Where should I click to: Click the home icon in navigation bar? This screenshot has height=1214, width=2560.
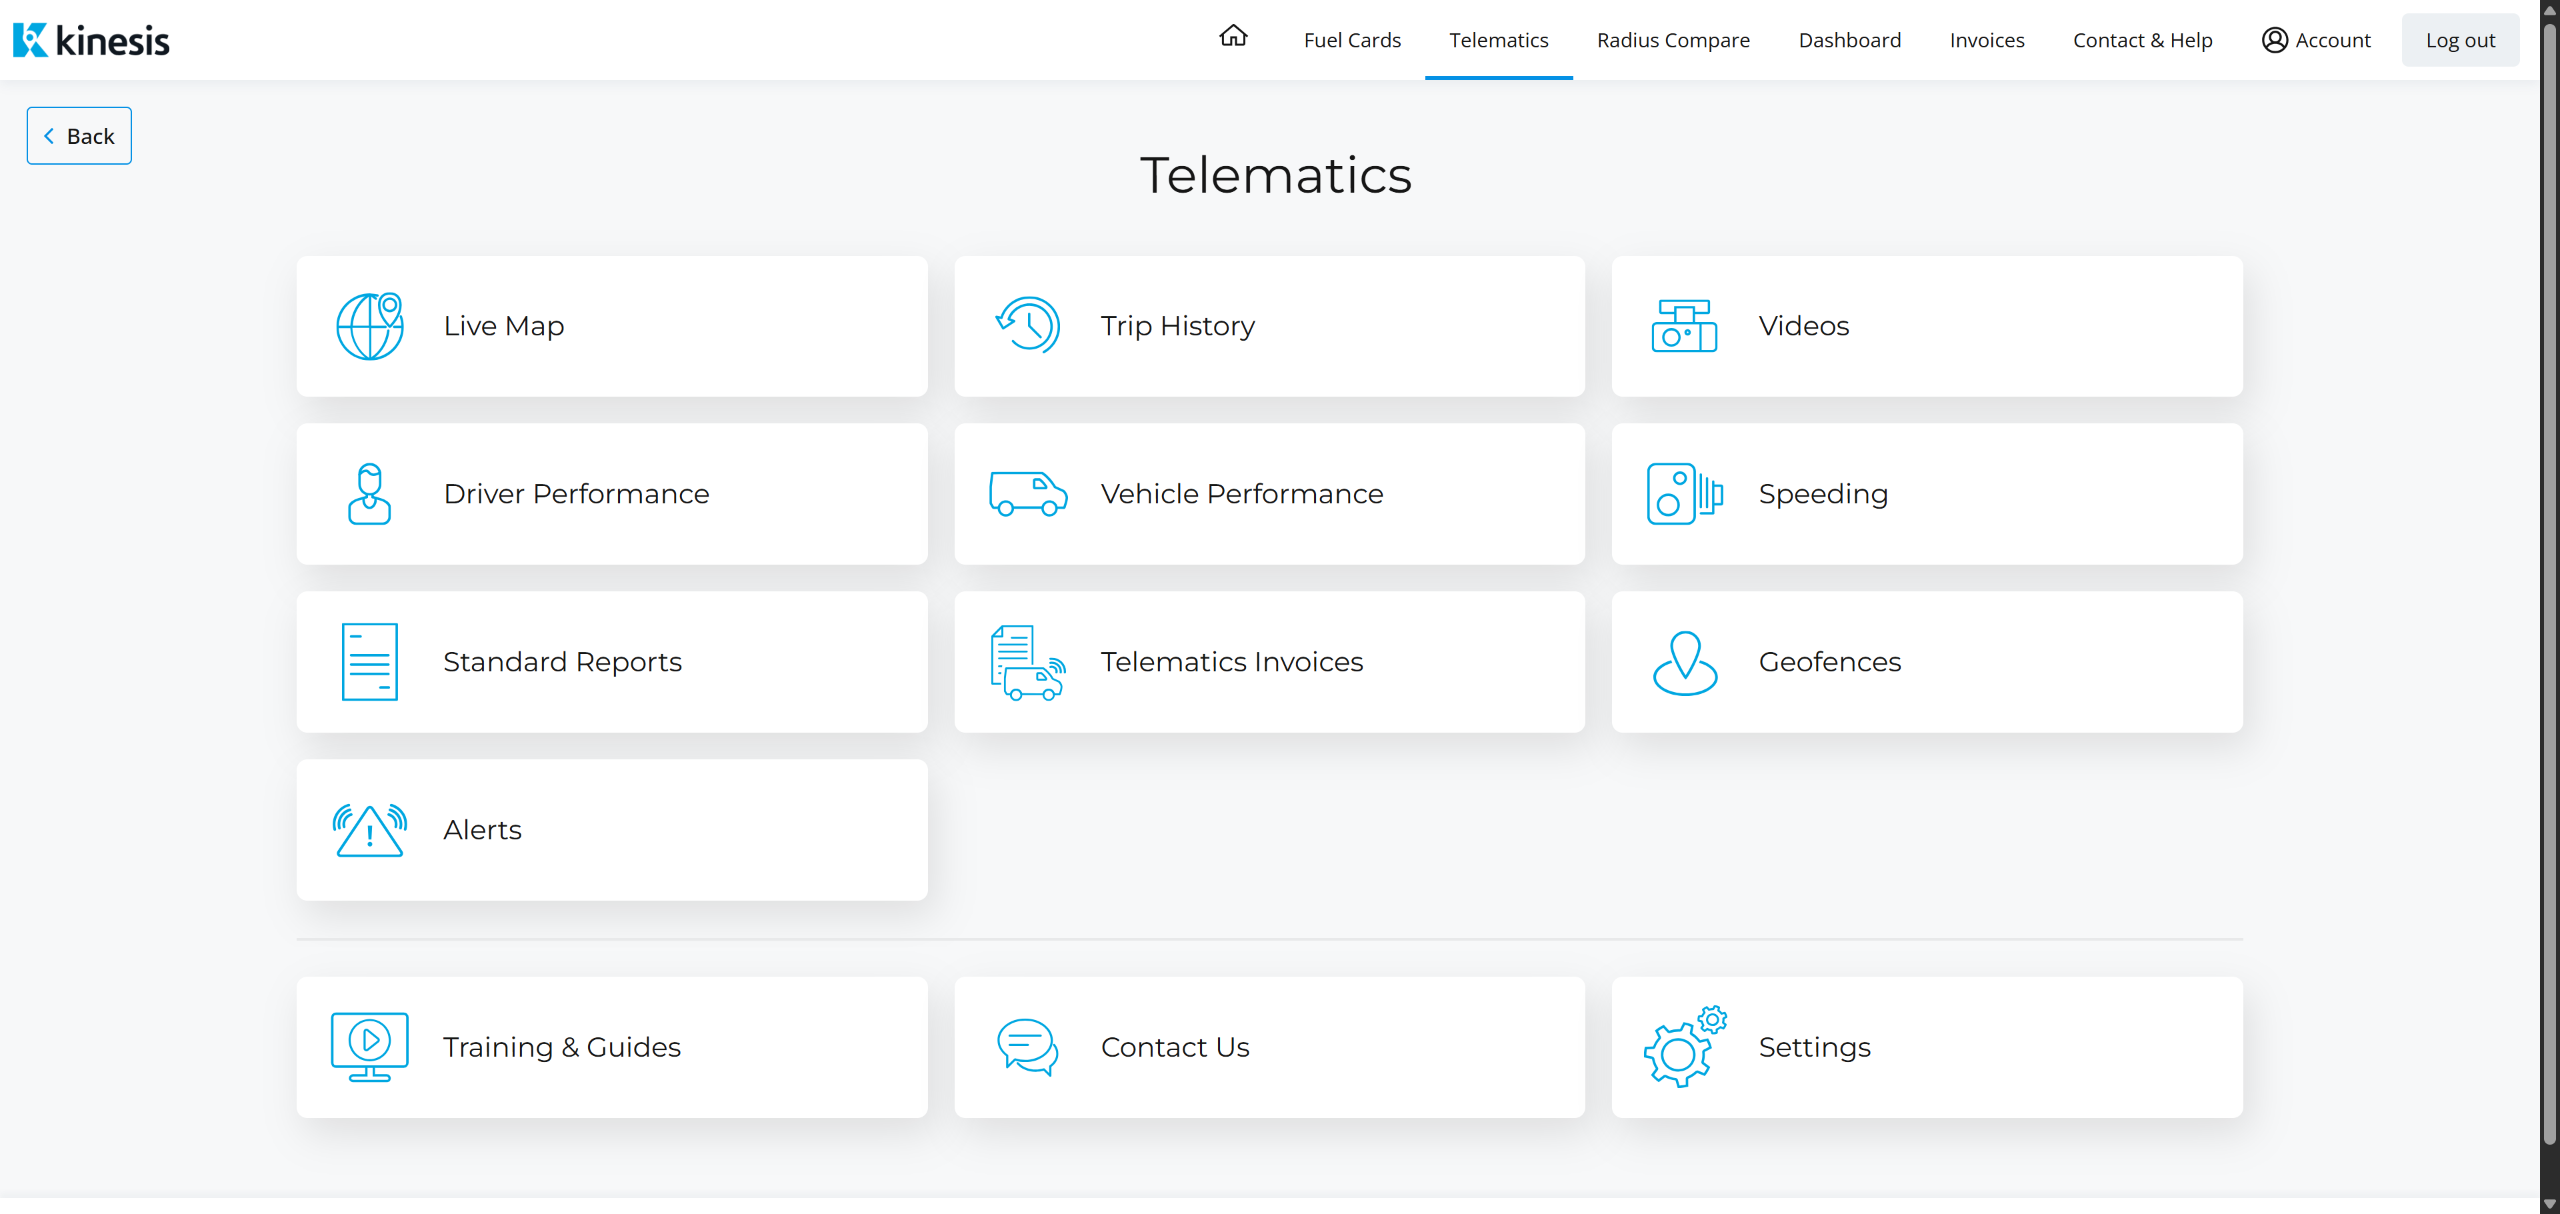point(1233,37)
